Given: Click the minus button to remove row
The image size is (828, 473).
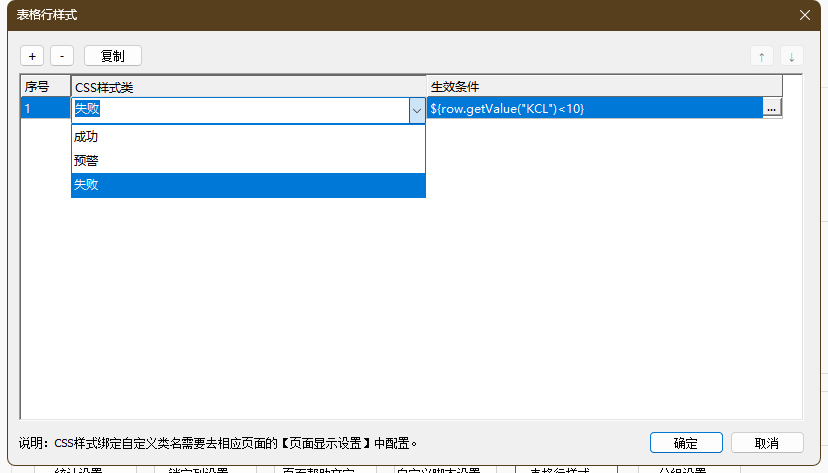Looking at the screenshot, I should coord(62,56).
